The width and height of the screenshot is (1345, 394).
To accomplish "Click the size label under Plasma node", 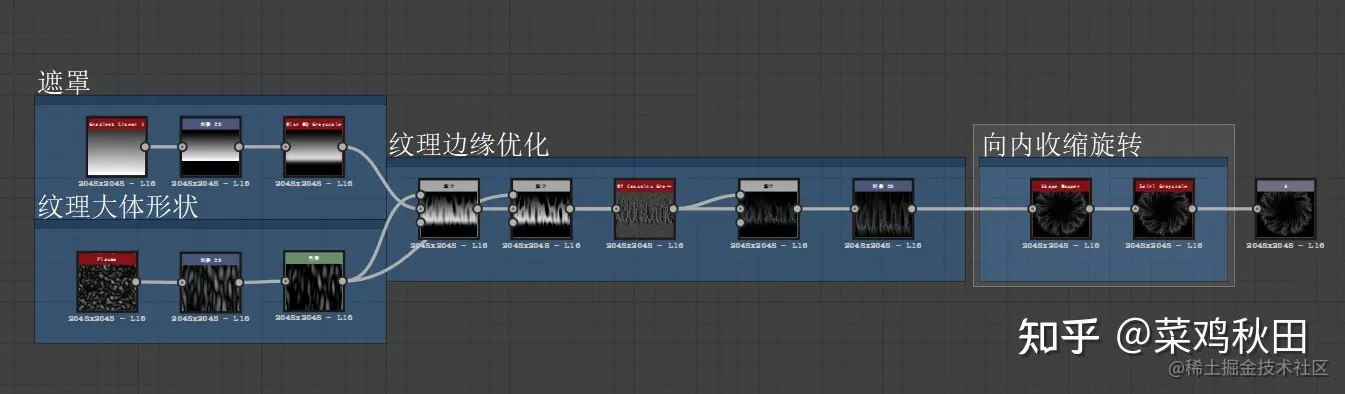I will 107,318.
